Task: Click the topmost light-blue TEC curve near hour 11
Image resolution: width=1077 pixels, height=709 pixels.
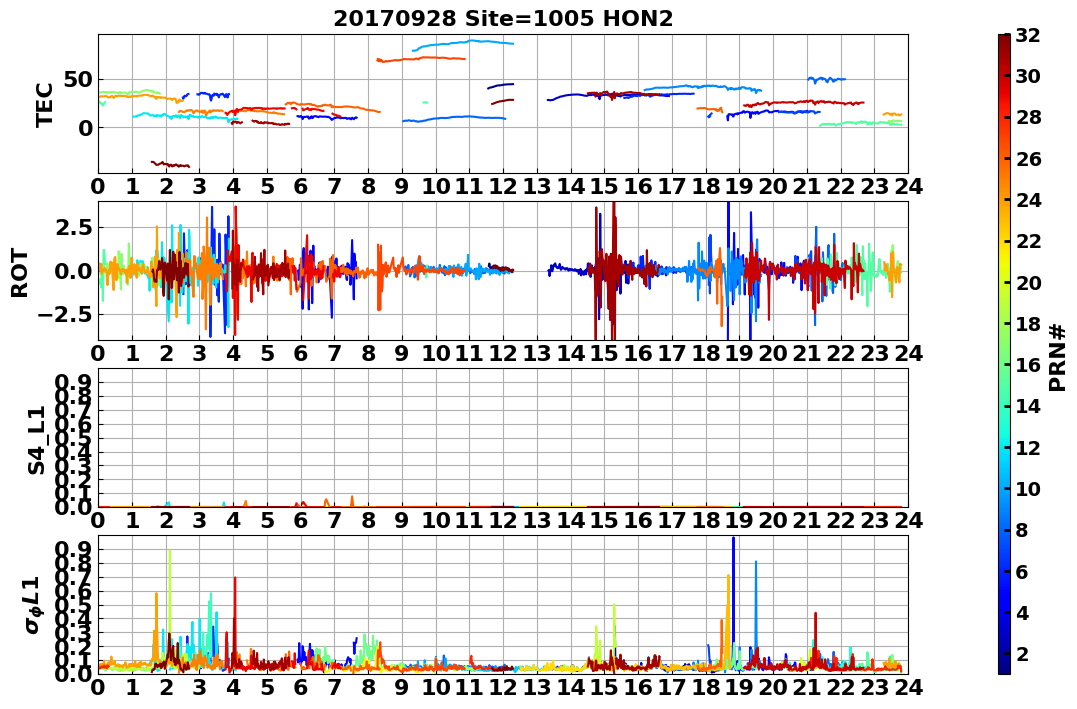Action: point(463,44)
